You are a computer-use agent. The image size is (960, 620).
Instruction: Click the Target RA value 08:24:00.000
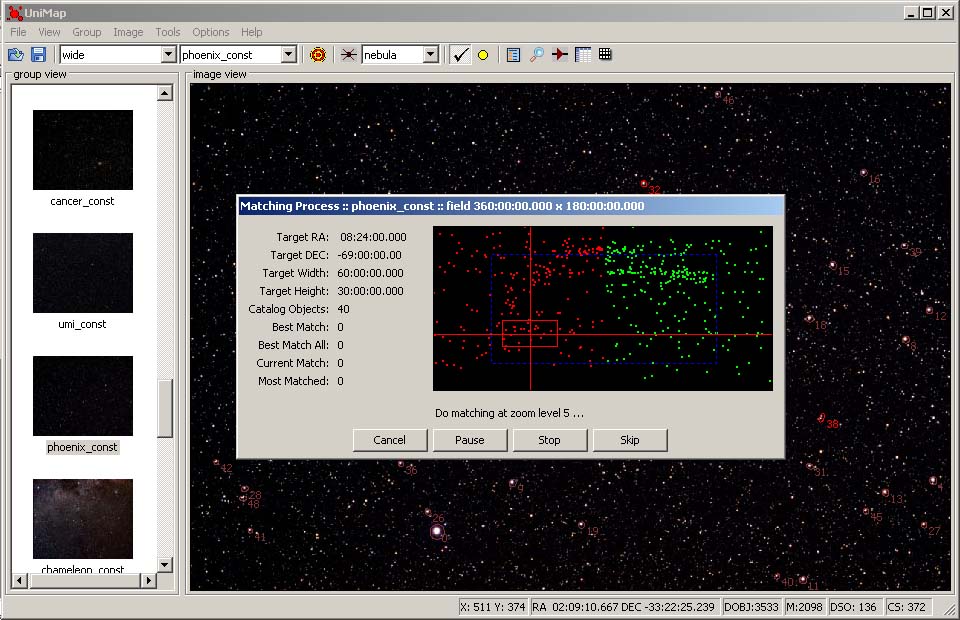(x=373, y=237)
